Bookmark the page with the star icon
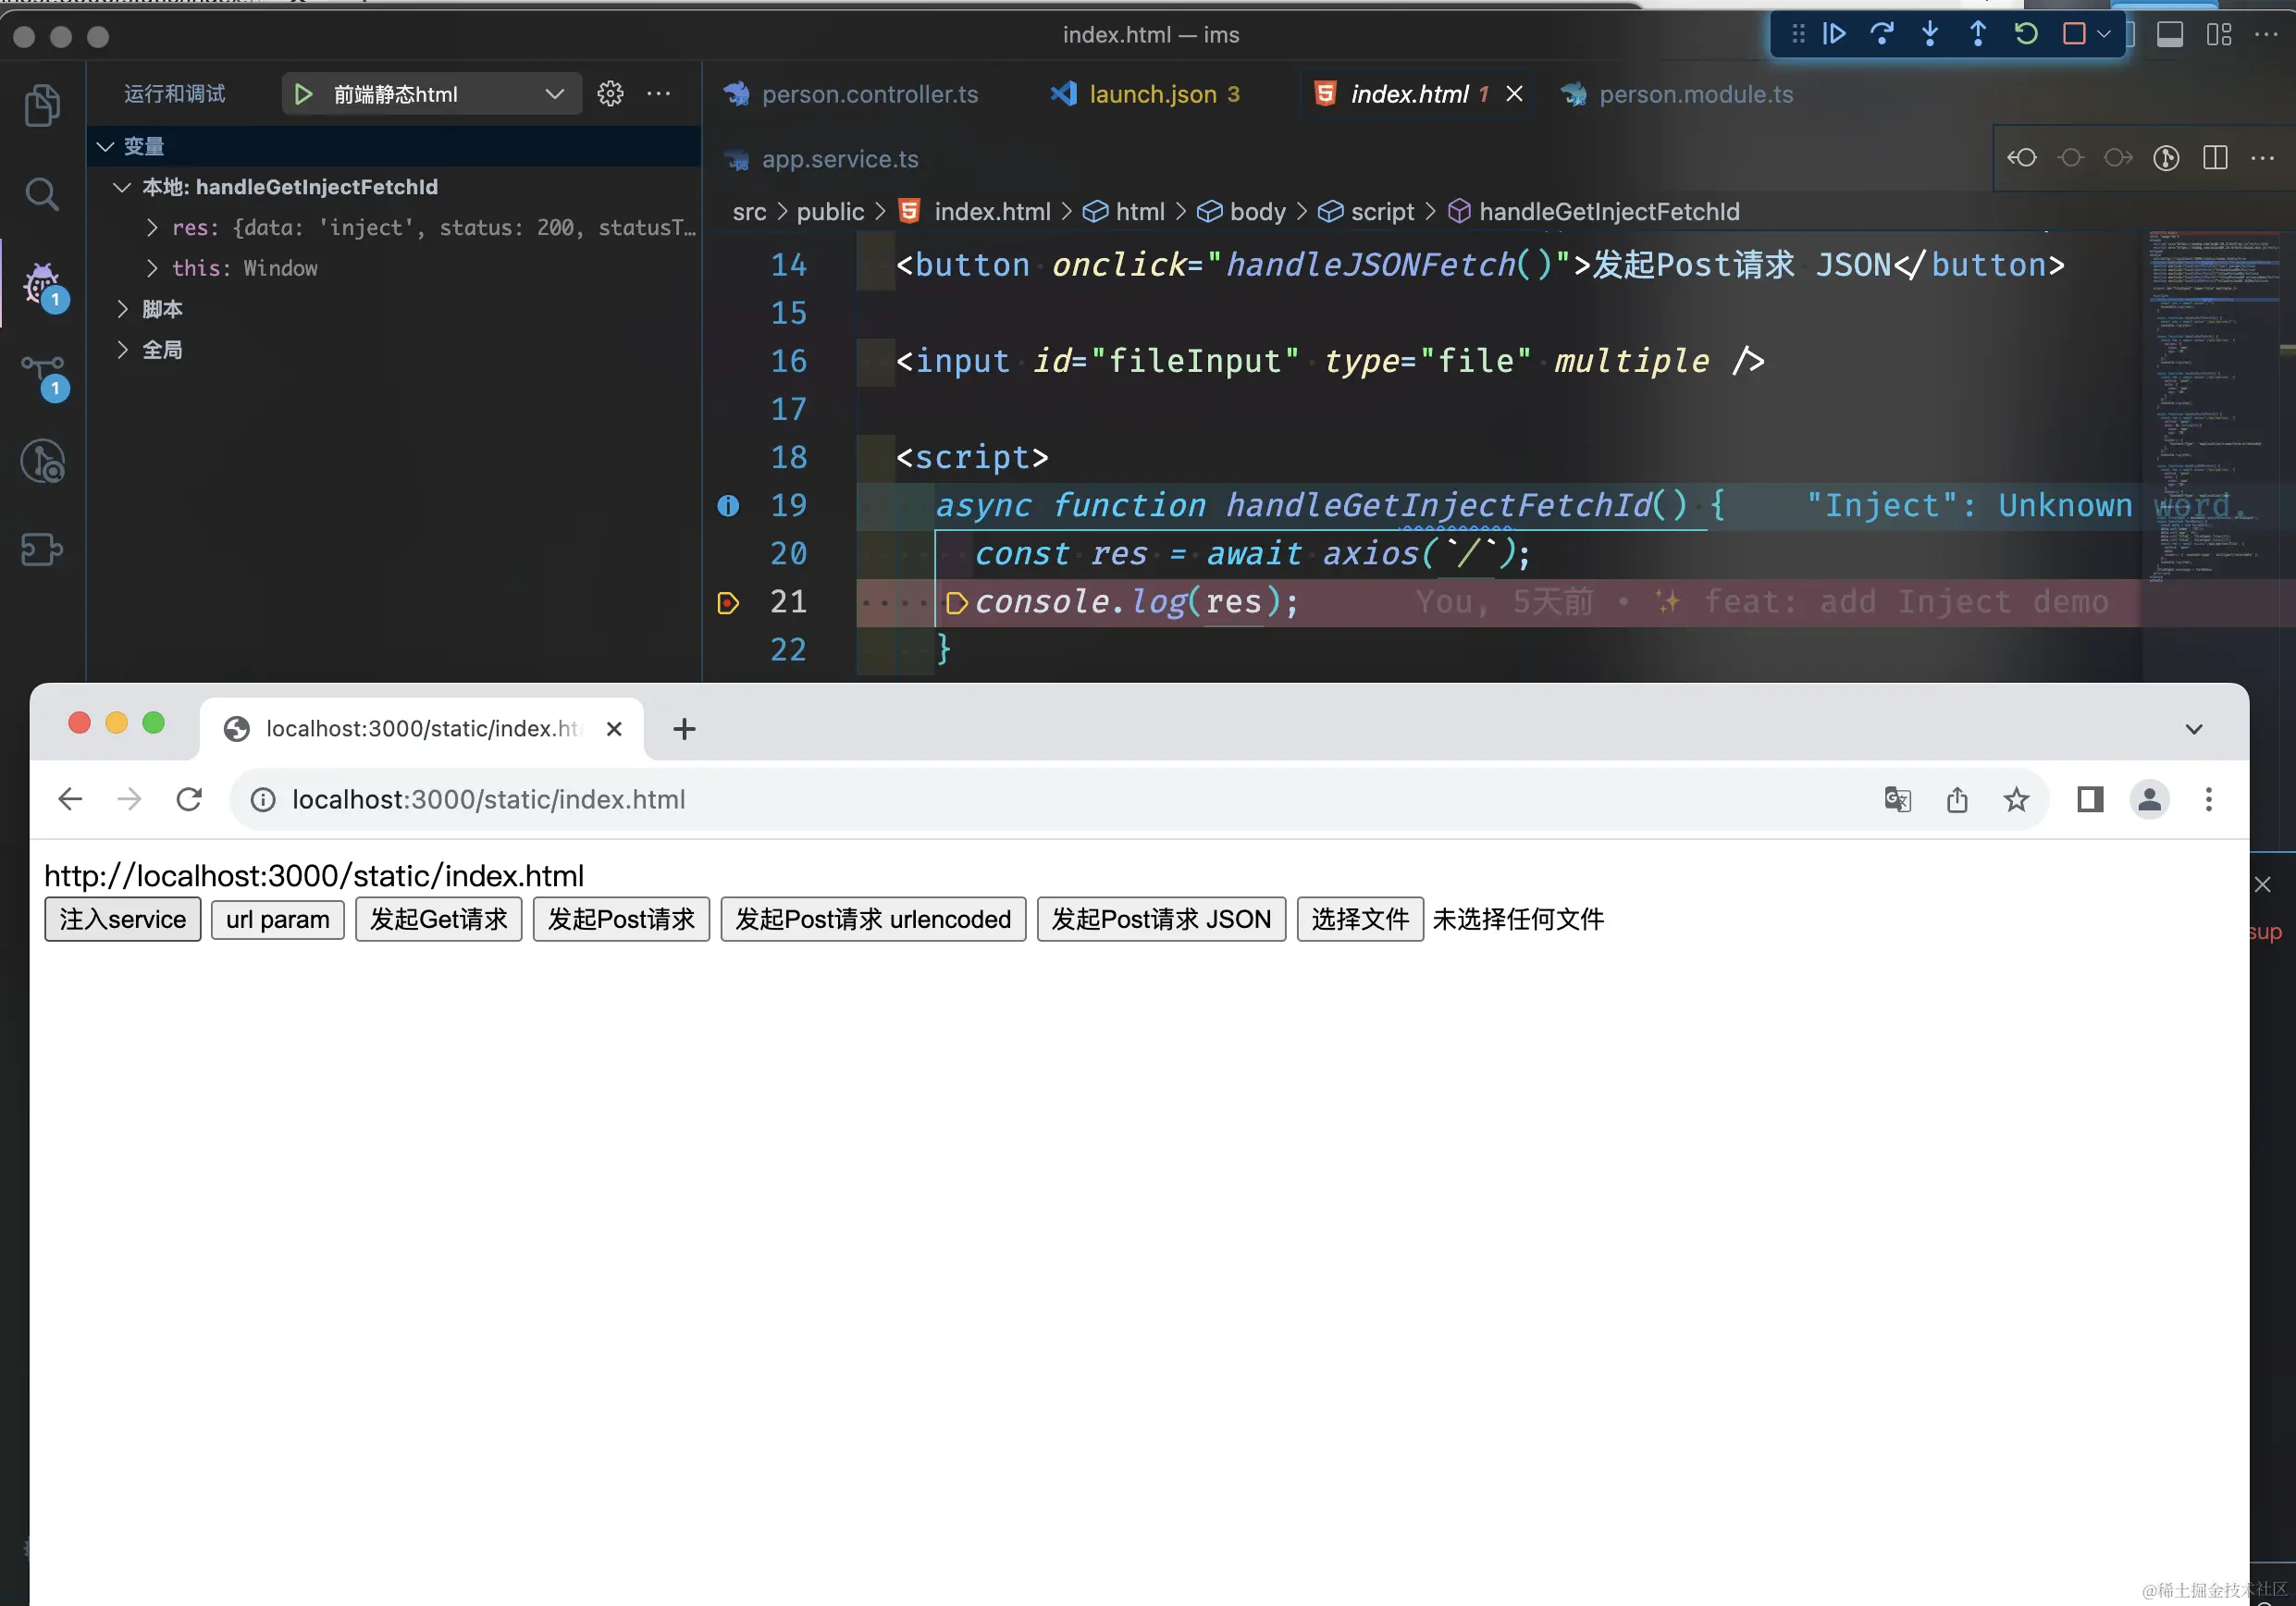The height and width of the screenshot is (1606, 2296). click(x=2016, y=799)
